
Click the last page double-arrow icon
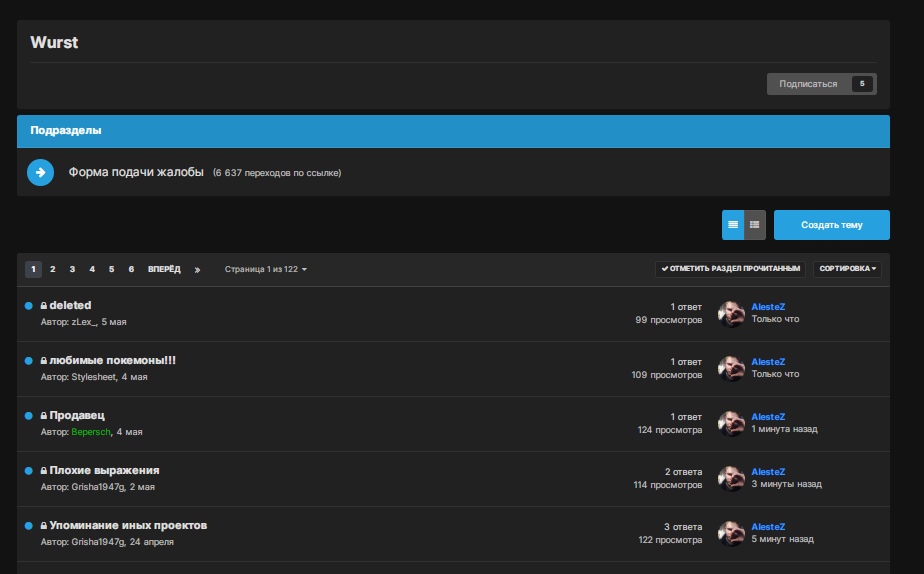[x=197, y=270]
